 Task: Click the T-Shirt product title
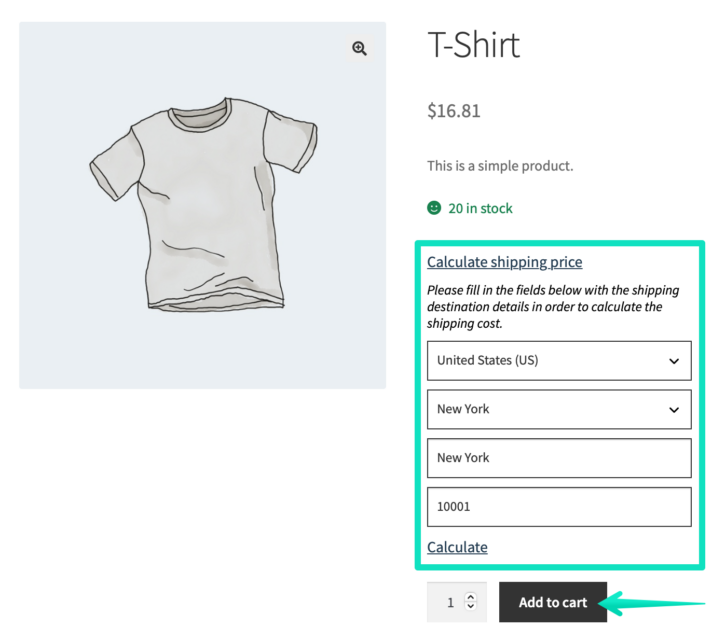(x=473, y=45)
